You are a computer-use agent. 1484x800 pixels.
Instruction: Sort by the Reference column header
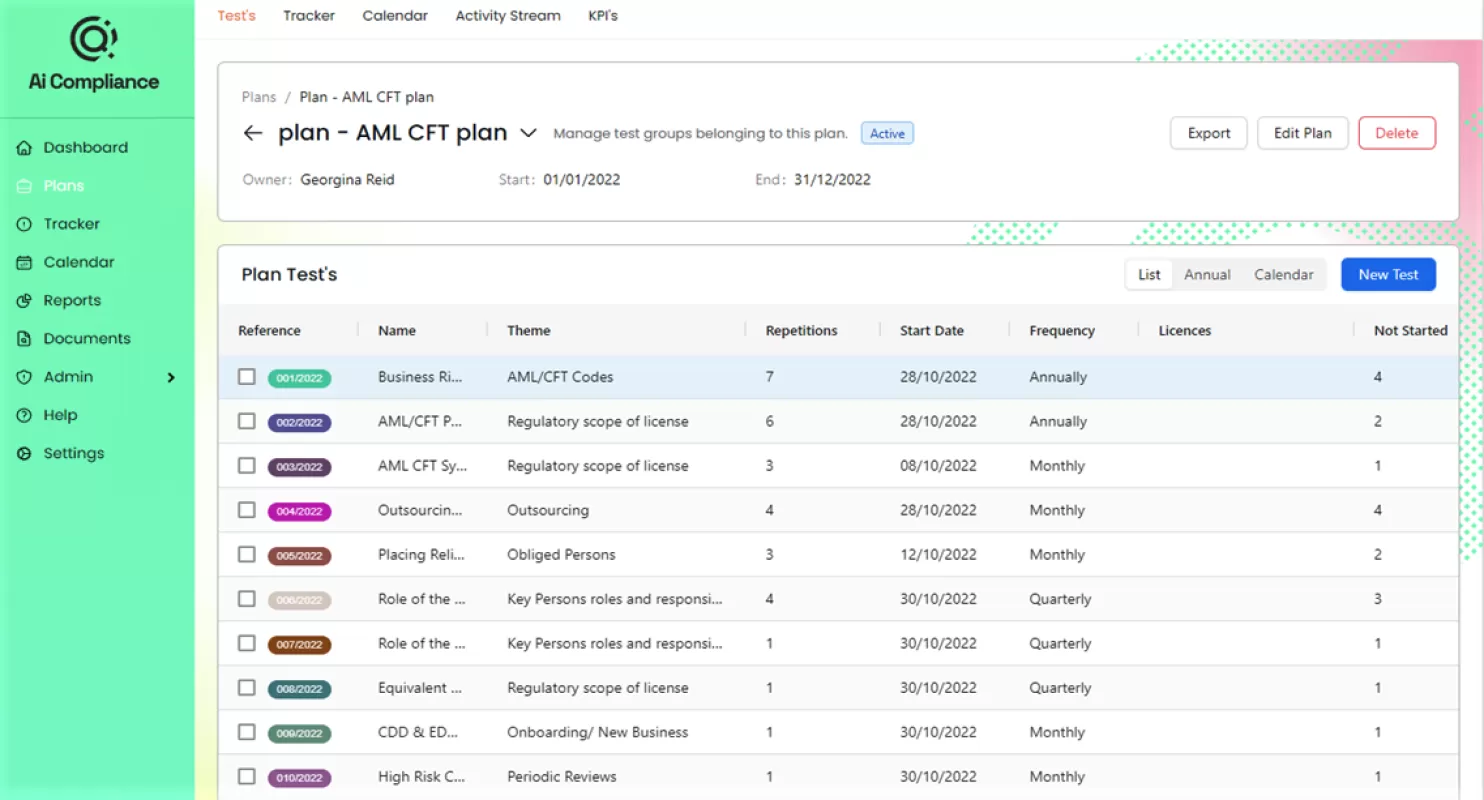tap(269, 331)
